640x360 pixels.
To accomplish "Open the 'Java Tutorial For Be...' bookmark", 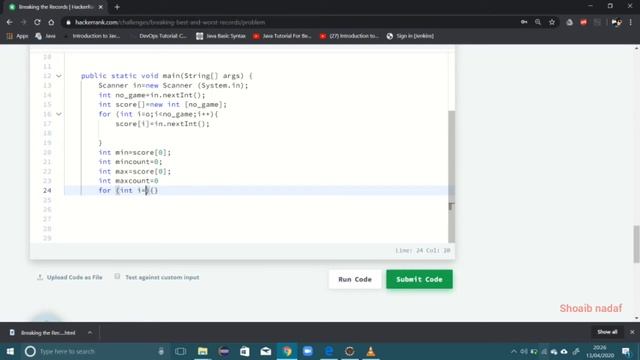I will (x=282, y=36).
